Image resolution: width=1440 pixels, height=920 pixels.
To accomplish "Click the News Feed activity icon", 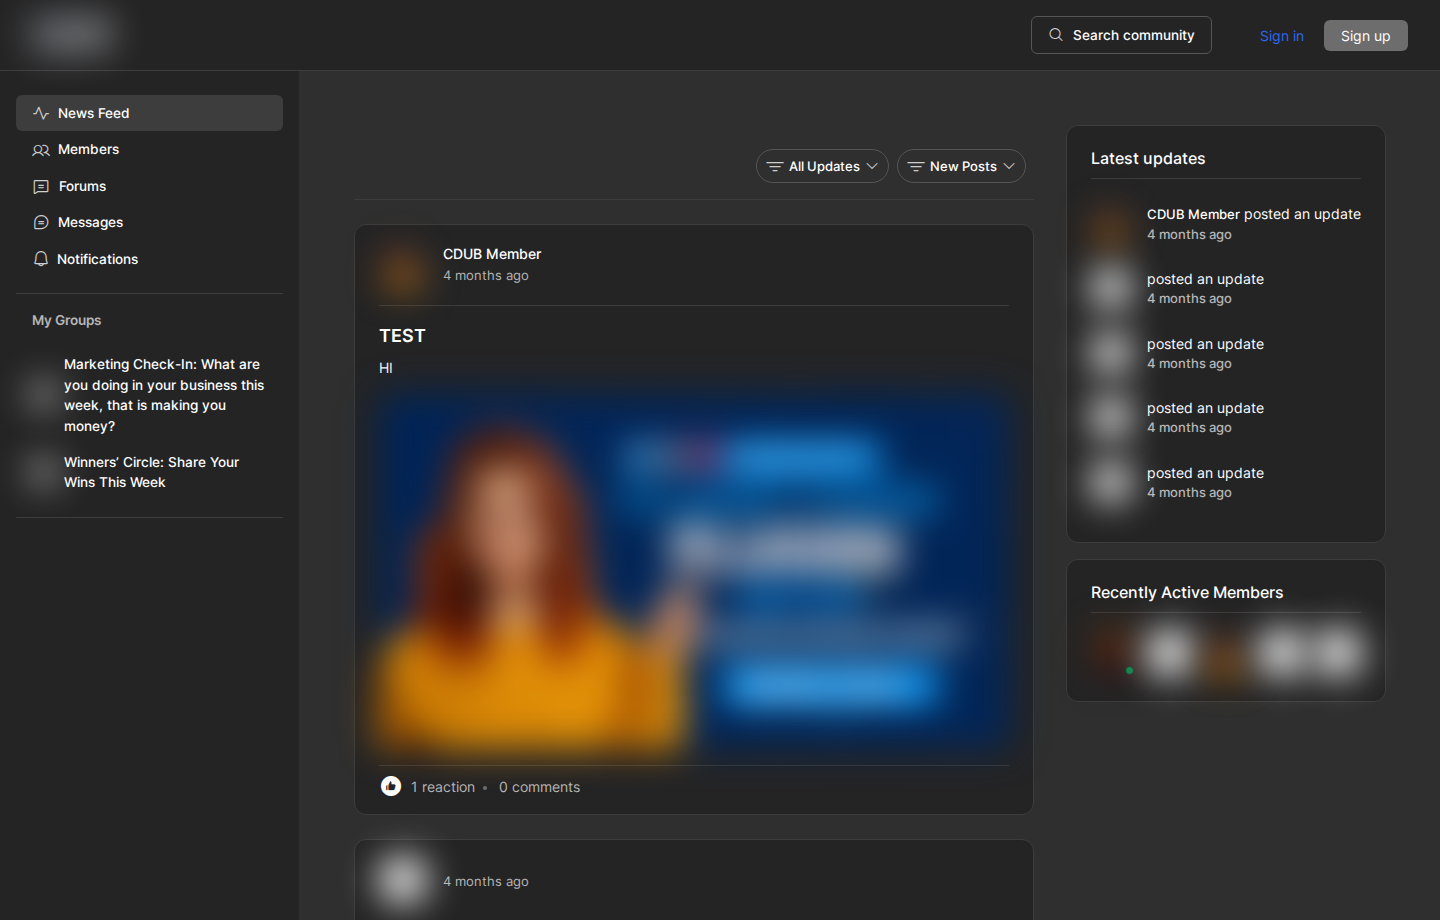I will click(x=41, y=113).
